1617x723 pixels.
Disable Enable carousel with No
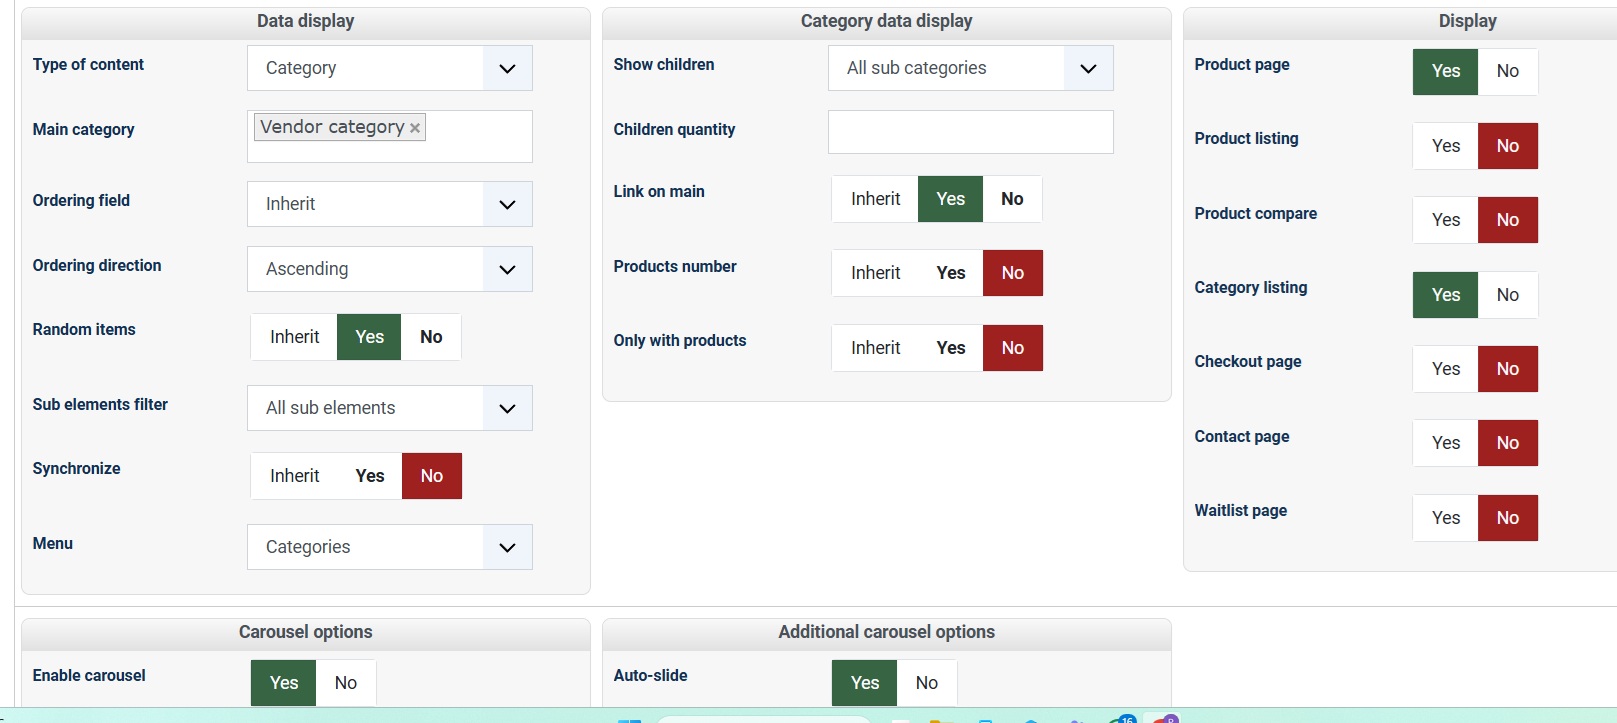pyautogui.click(x=346, y=683)
